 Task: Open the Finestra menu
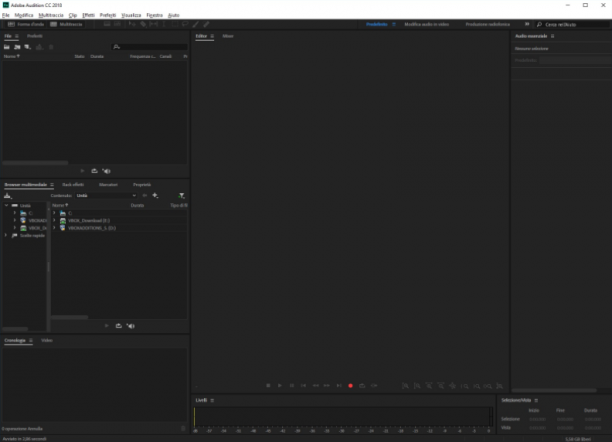click(x=155, y=15)
